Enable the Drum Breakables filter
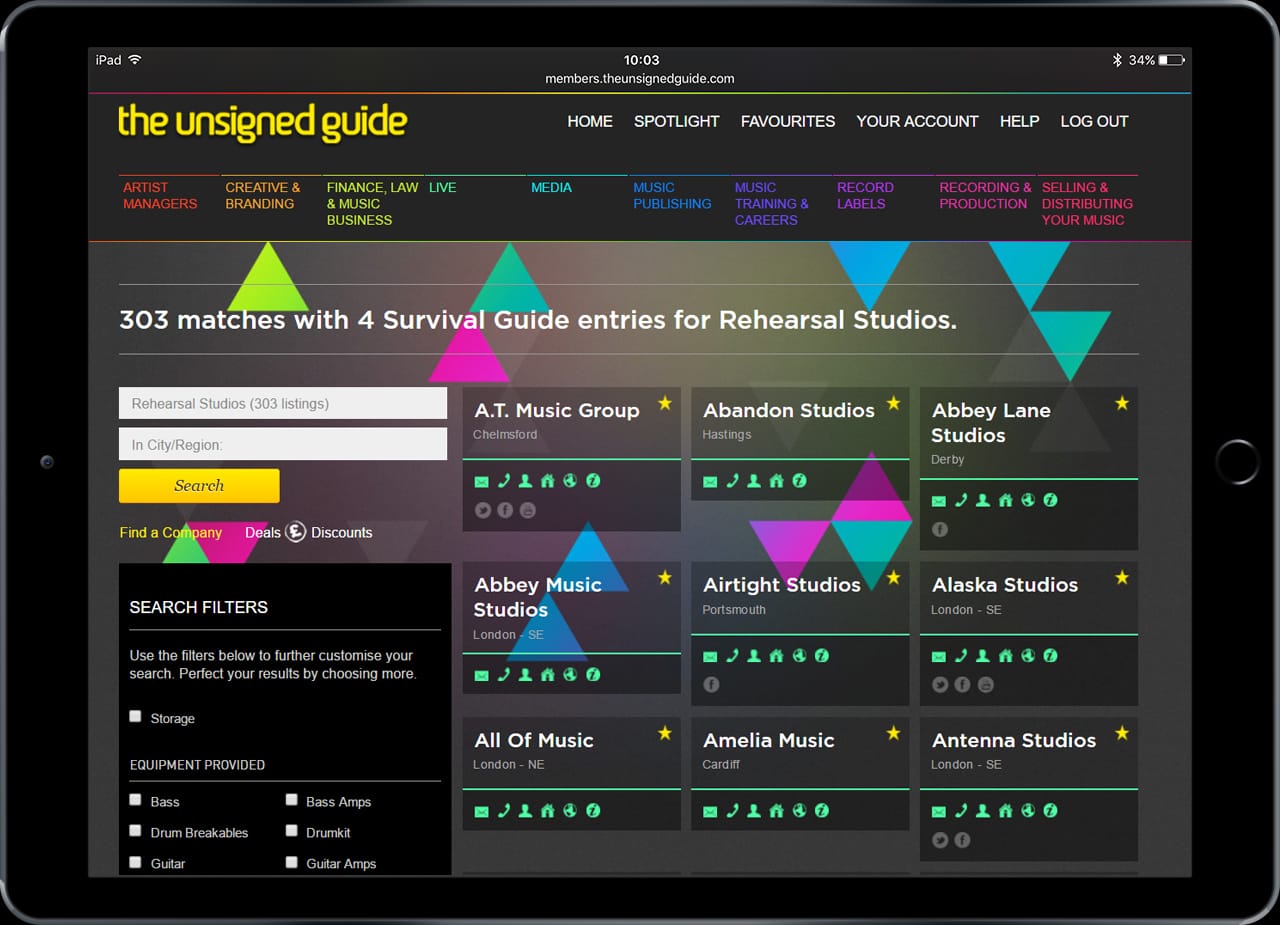 tap(136, 830)
